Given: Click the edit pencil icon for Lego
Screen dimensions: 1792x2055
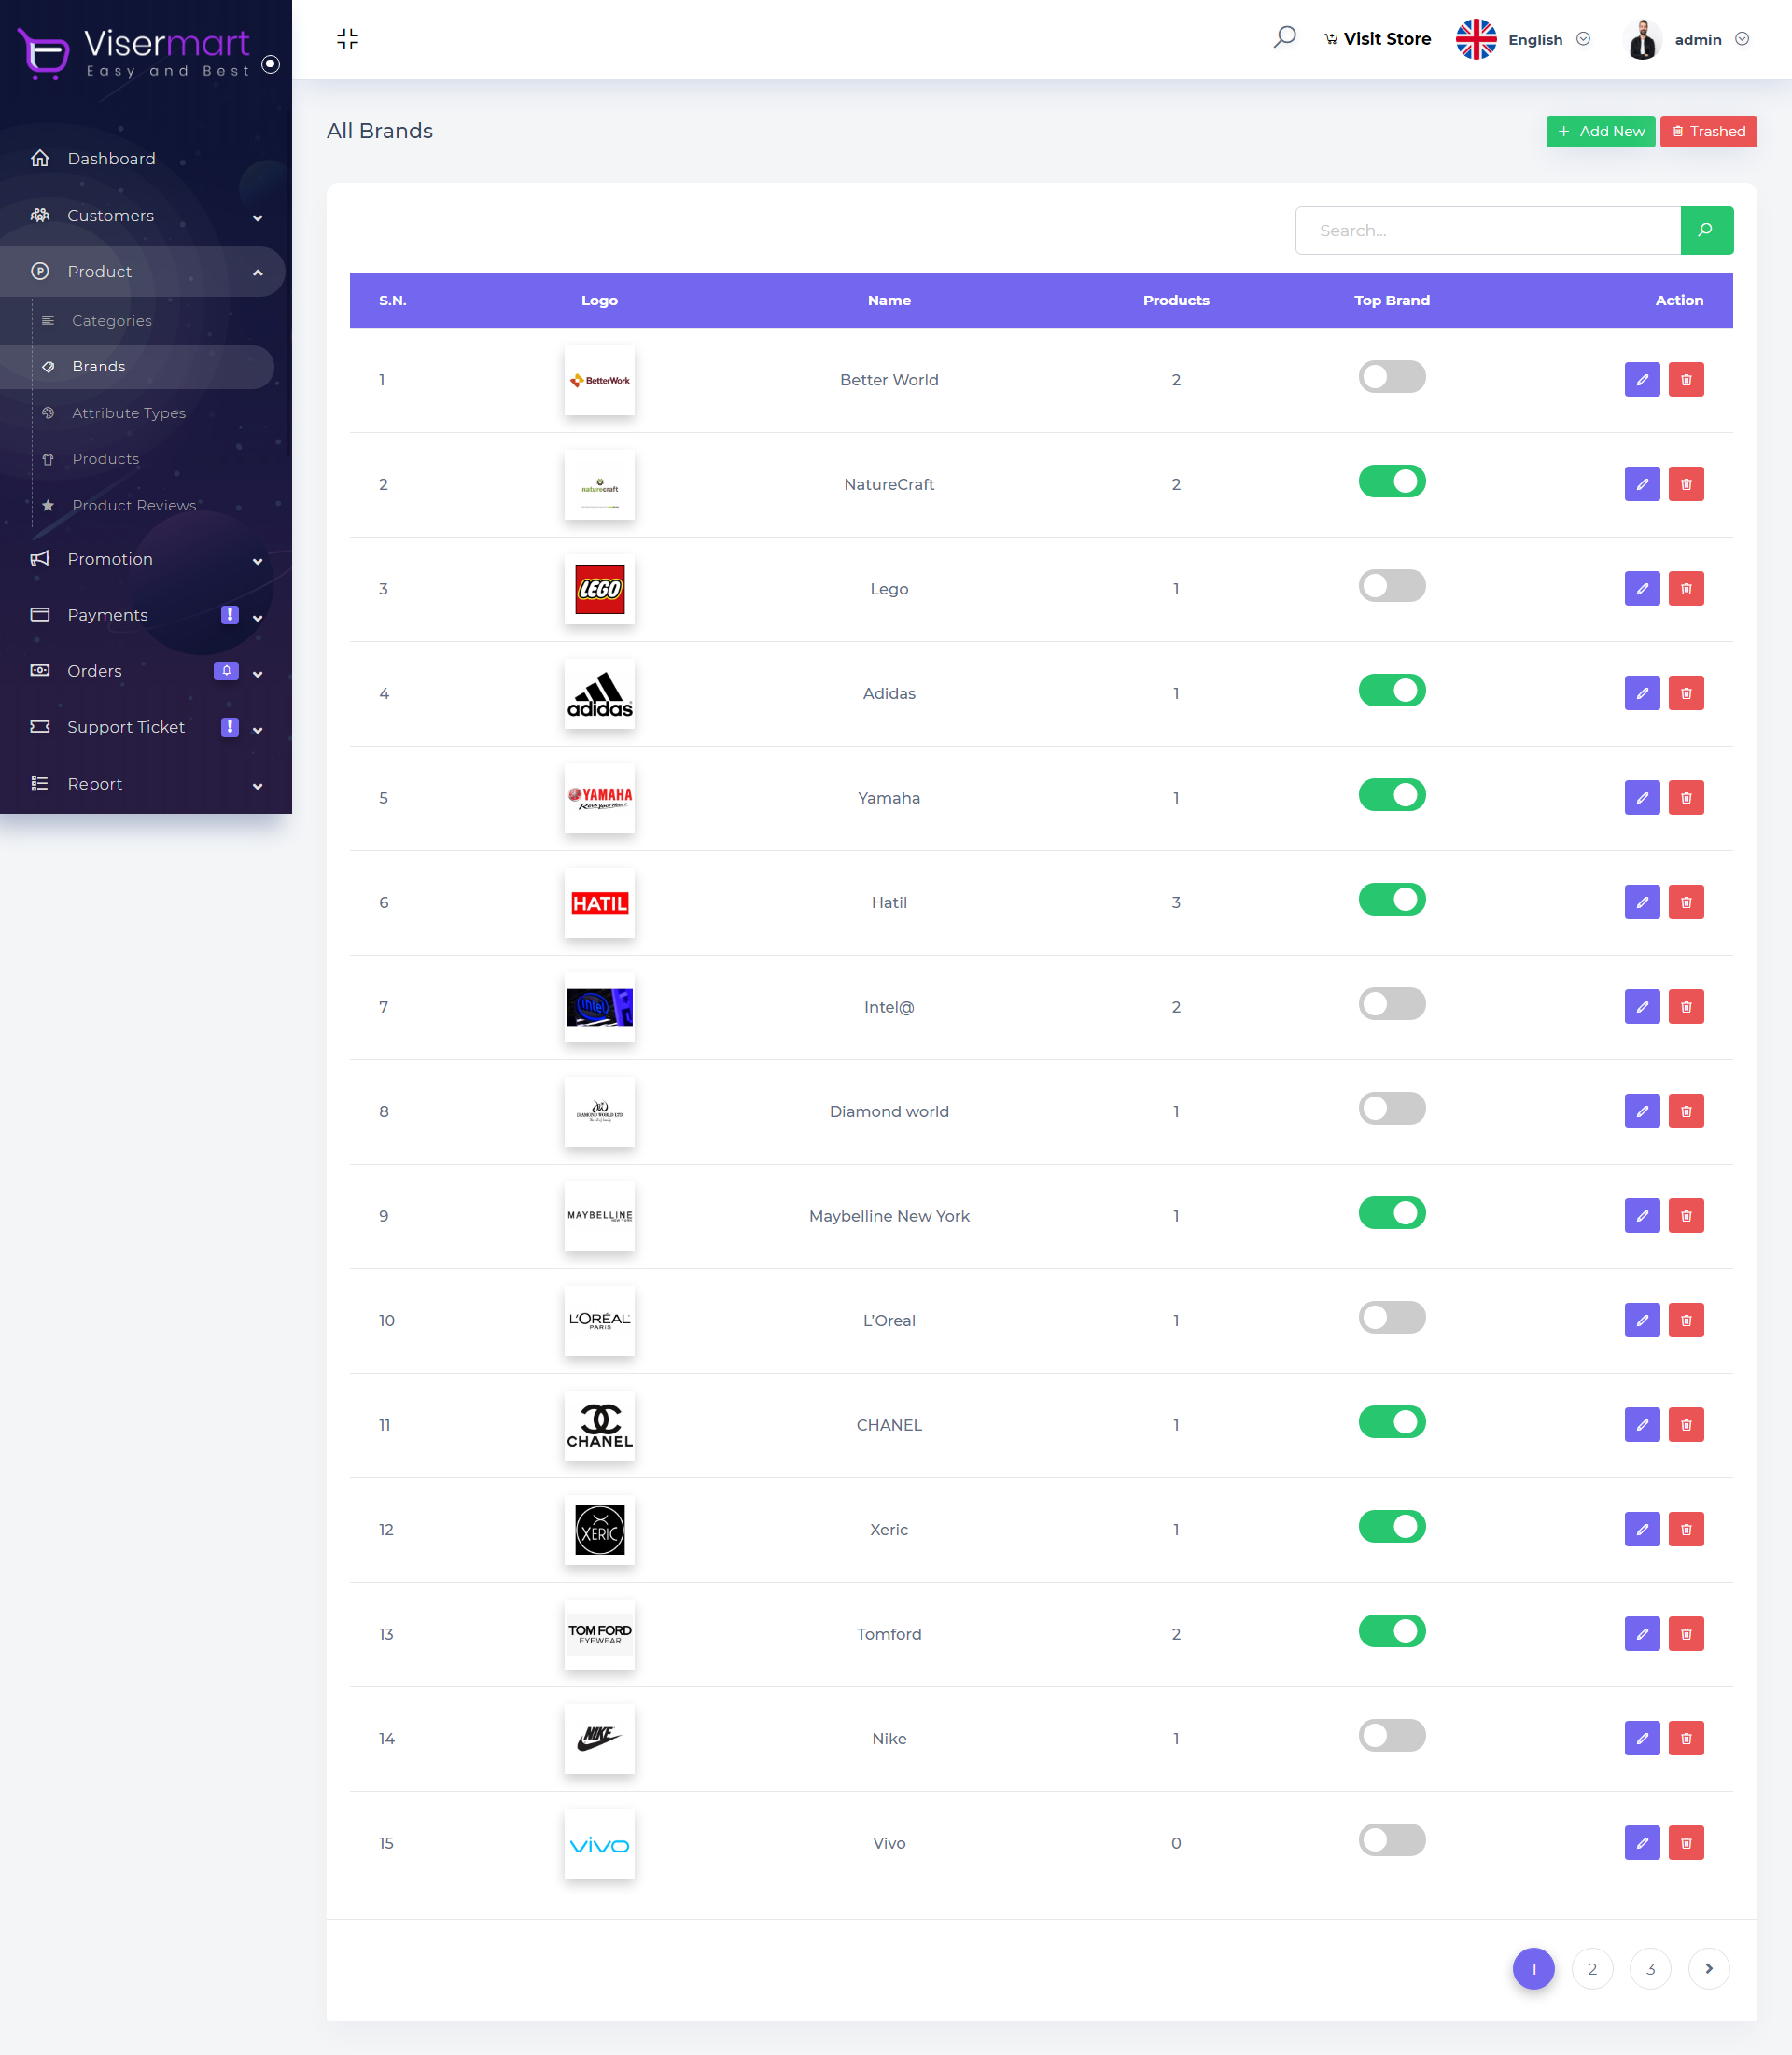Looking at the screenshot, I should (x=1641, y=589).
